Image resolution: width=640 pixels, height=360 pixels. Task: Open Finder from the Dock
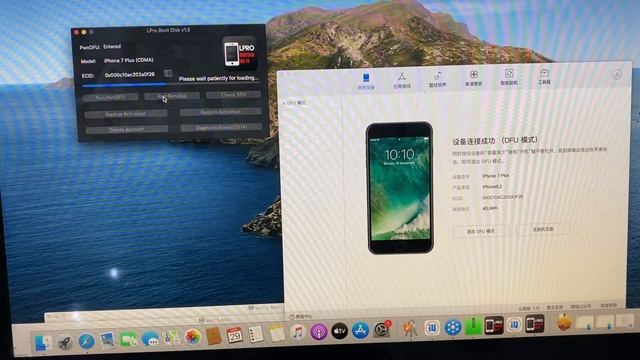43,343
